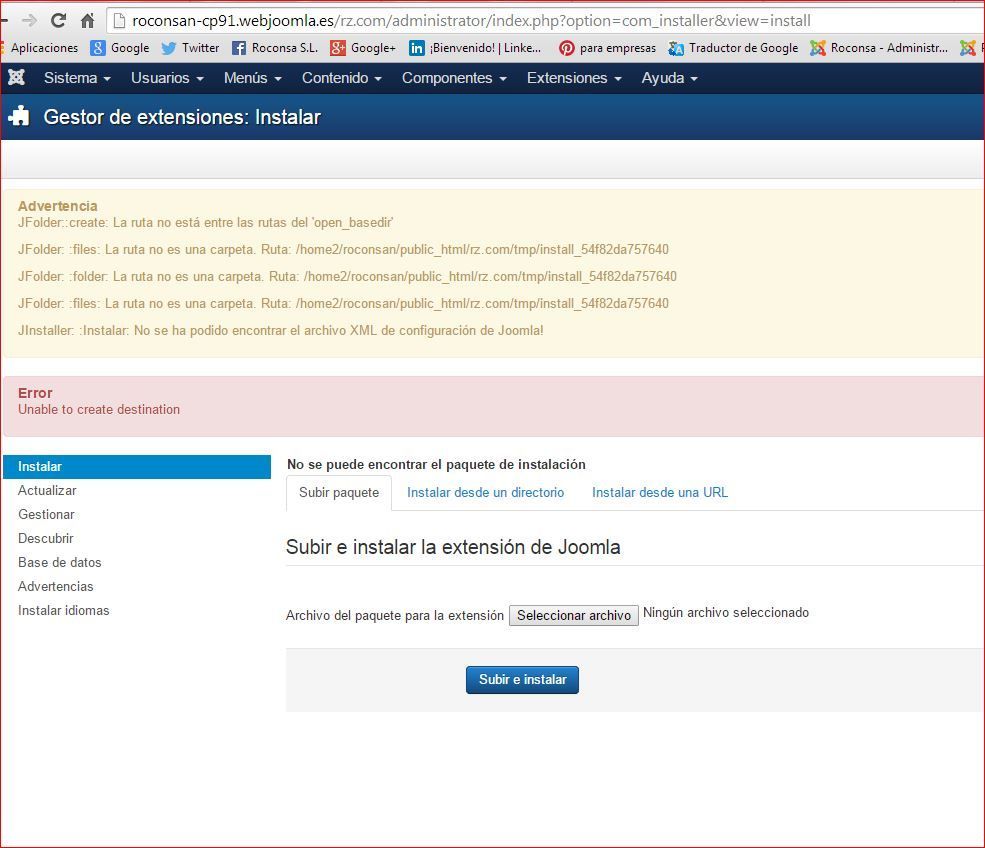Screen dimensions: 985x848
Task: Click 'No se puede encontrar el paquete' message
Action: click(436, 464)
